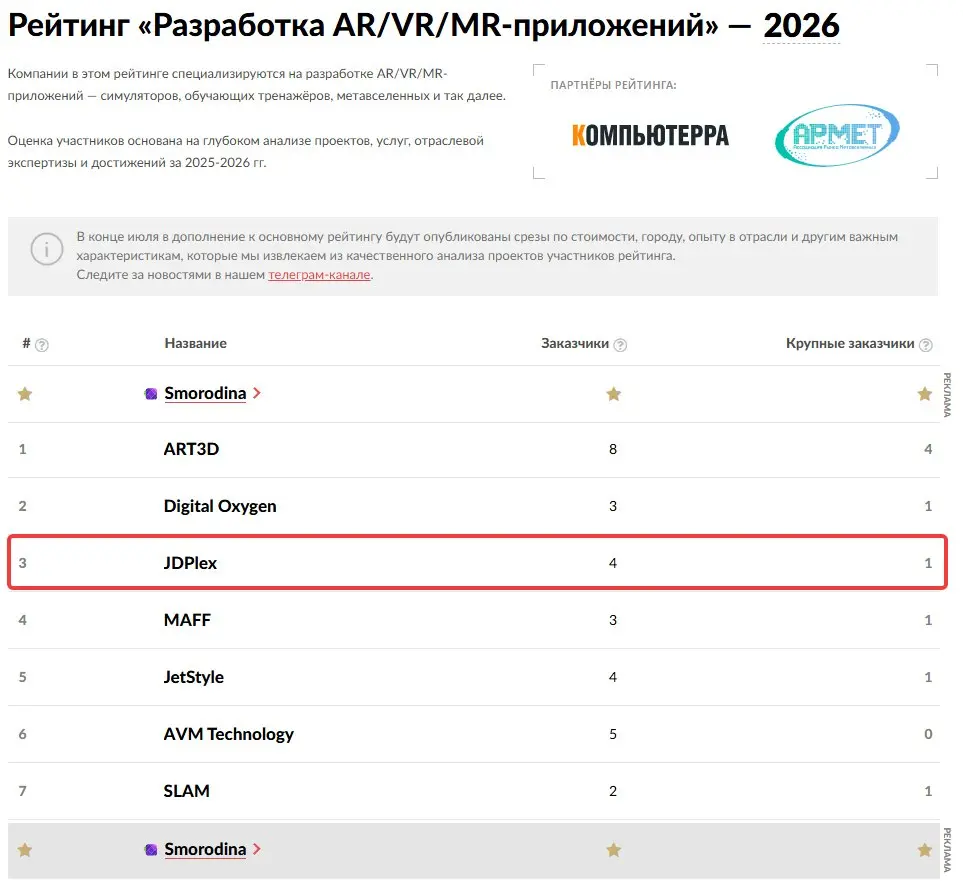Click the Крупные заказчики column header
This screenshot has width=963, height=896.
click(x=850, y=343)
